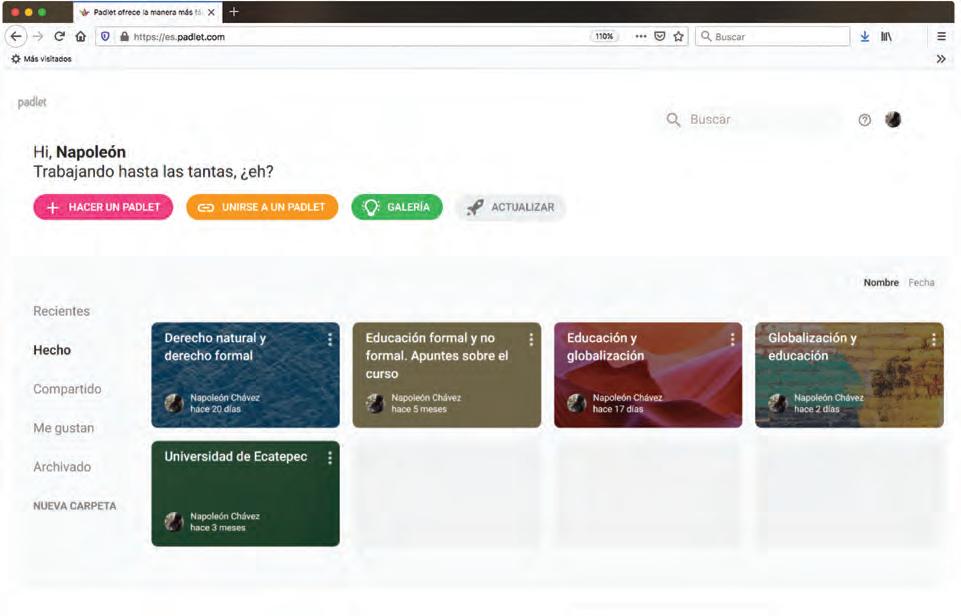
Task: Click 'hace 17 días' timestamp text
Action: click(x=618, y=409)
